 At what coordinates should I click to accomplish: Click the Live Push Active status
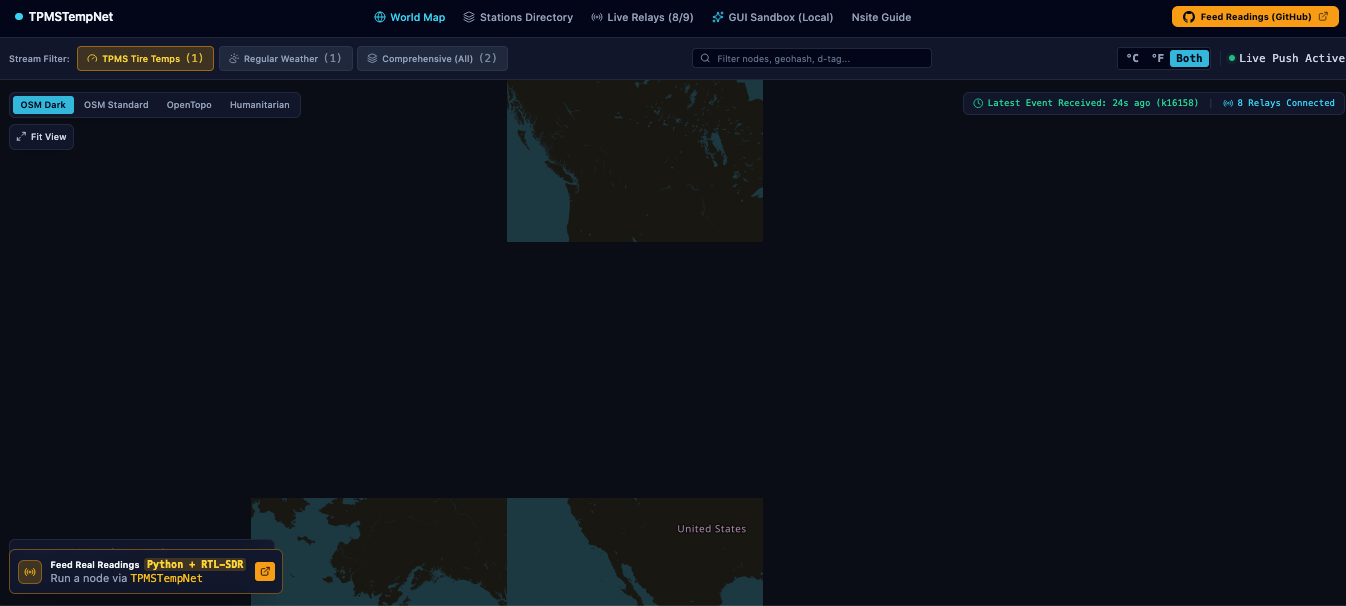(1287, 59)
